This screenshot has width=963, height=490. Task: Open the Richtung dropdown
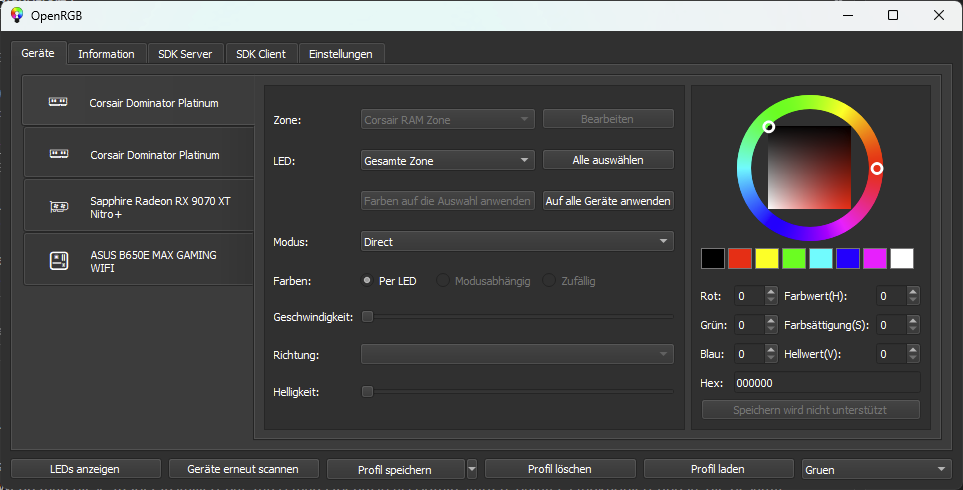(517, 354)
